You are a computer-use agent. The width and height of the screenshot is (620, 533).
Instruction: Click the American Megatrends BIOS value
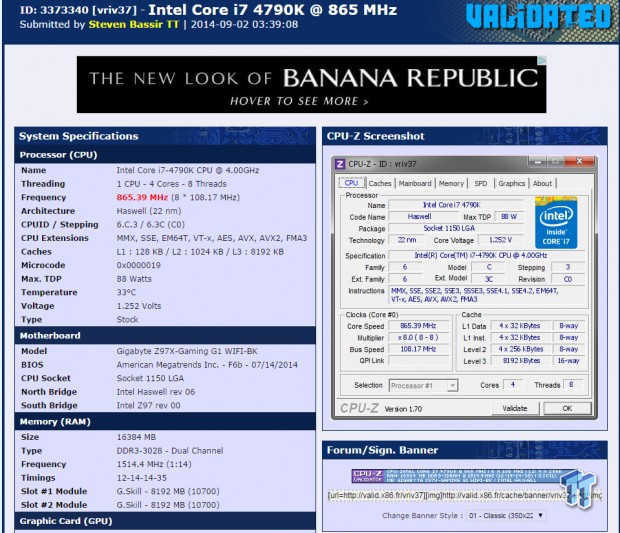tap(207, 365)
